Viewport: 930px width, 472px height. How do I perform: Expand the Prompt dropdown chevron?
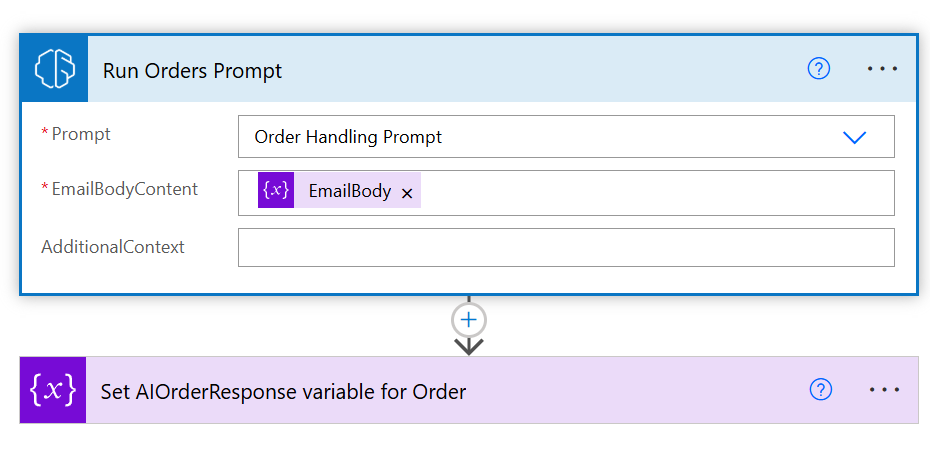(x=854, y=137)
